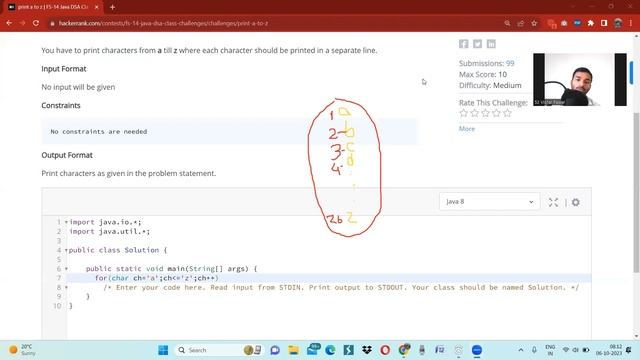Open Dropbox from the taskbar
Image resolution: width=640 pixels, height=360 pixels.
tap(367, 350)
